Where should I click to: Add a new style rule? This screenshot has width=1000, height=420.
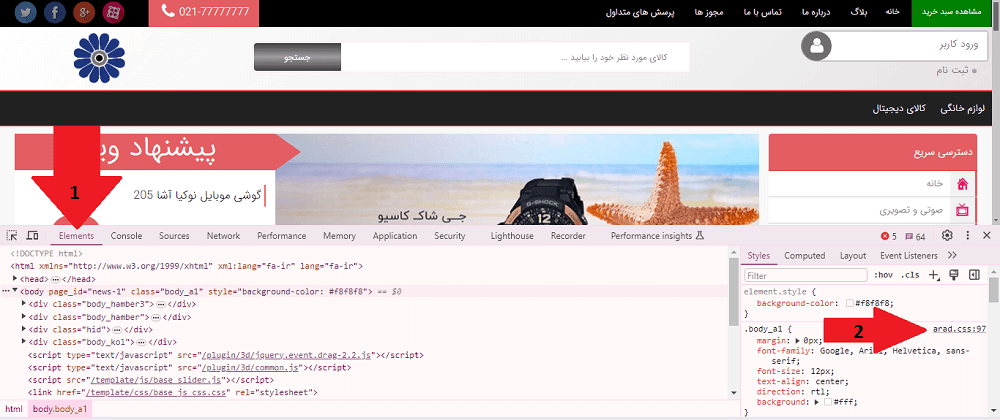934,275
